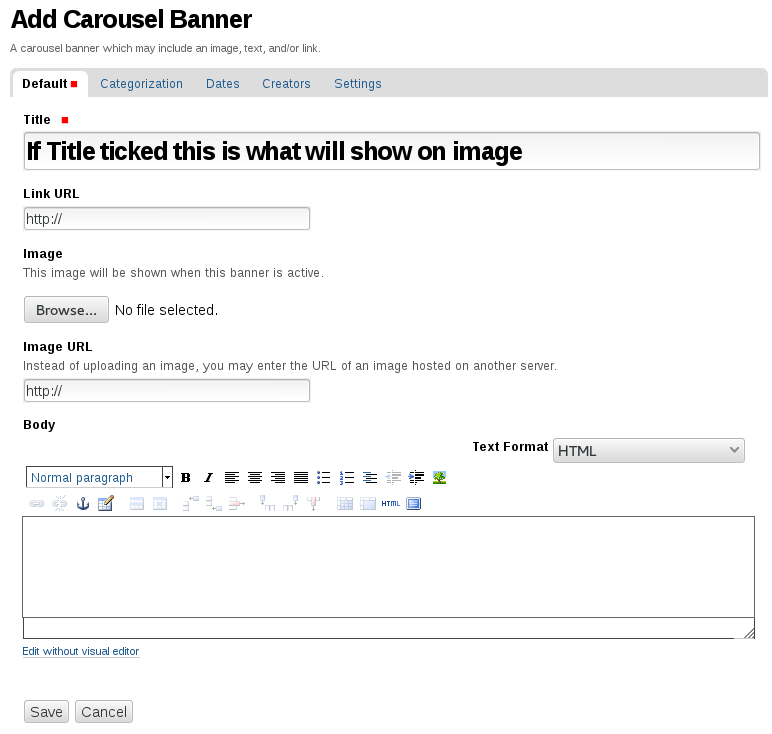772x734 pixels.
Task: Justify body text
Action: [301, 478]
